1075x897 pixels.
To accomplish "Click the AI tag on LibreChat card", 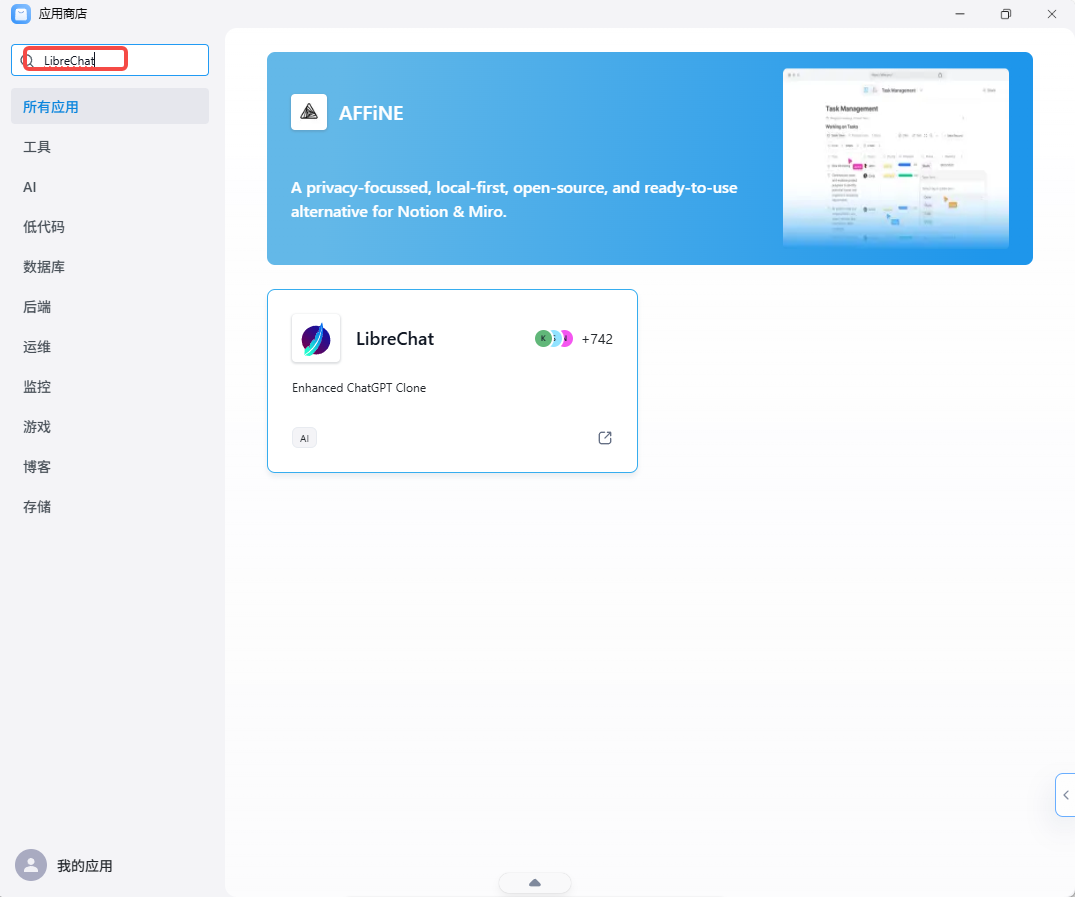I will tap(304, 438).
